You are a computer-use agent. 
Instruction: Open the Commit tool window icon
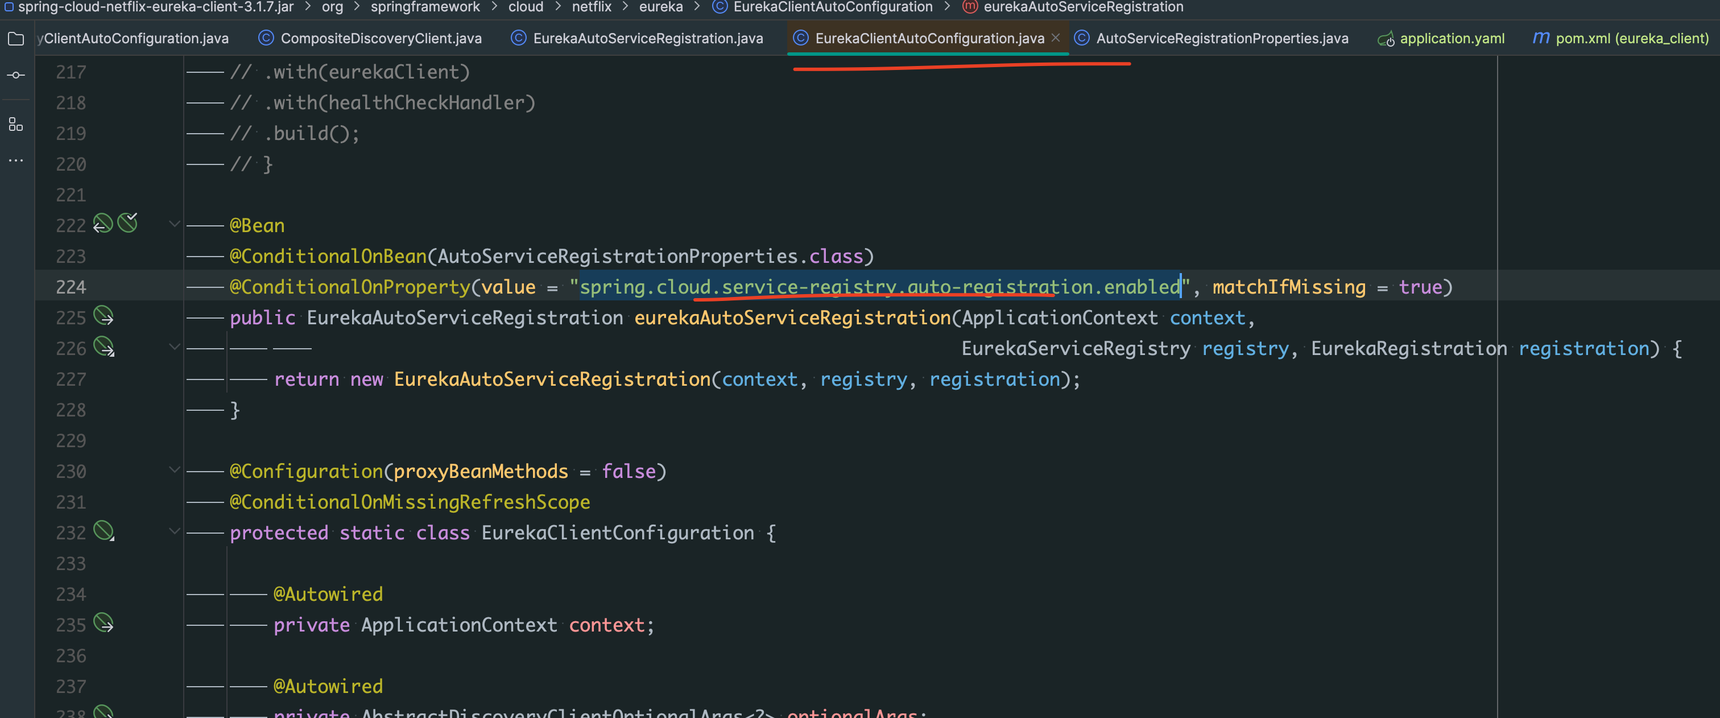tap(16, 75)
